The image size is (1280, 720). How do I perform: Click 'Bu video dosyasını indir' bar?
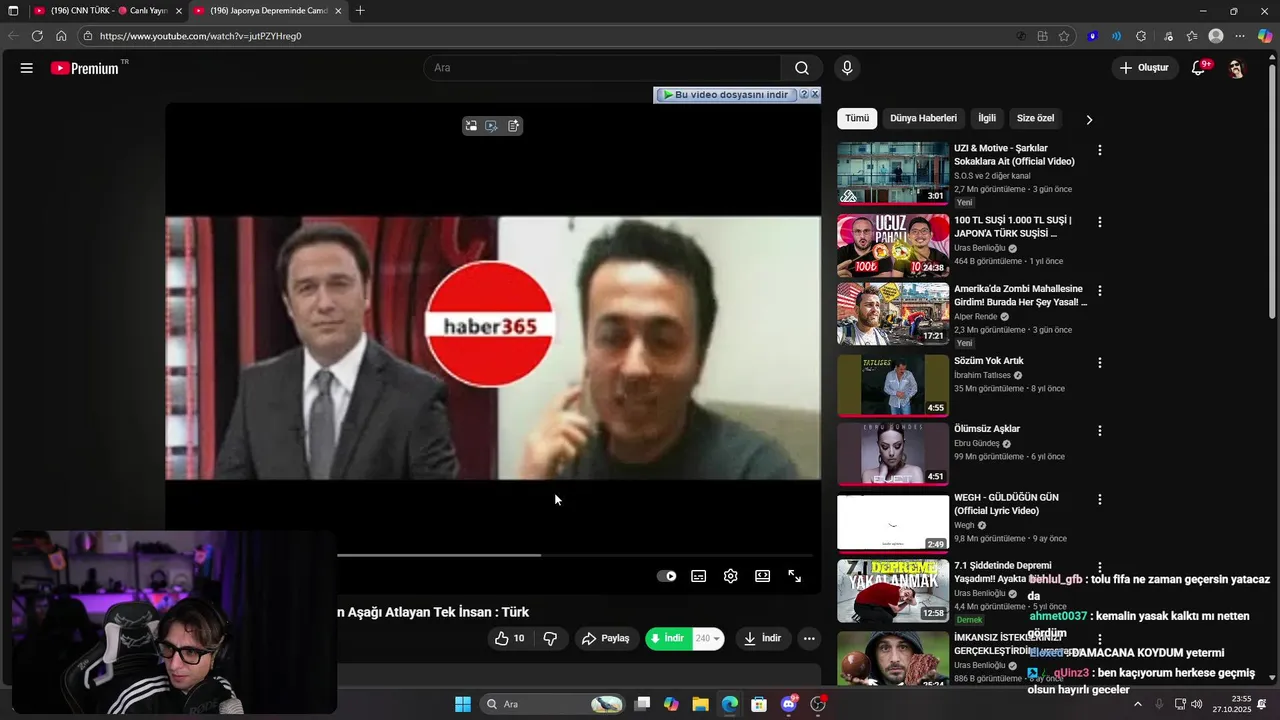726,94
